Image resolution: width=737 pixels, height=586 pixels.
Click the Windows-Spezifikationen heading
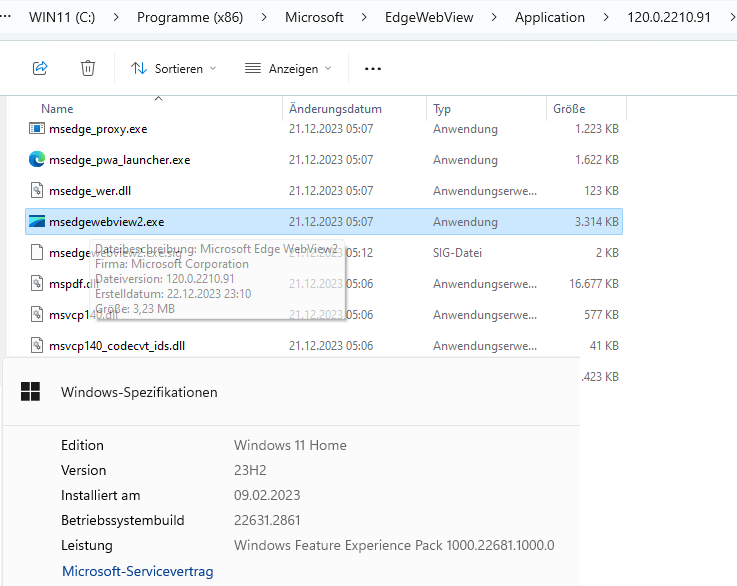[139, 392]
